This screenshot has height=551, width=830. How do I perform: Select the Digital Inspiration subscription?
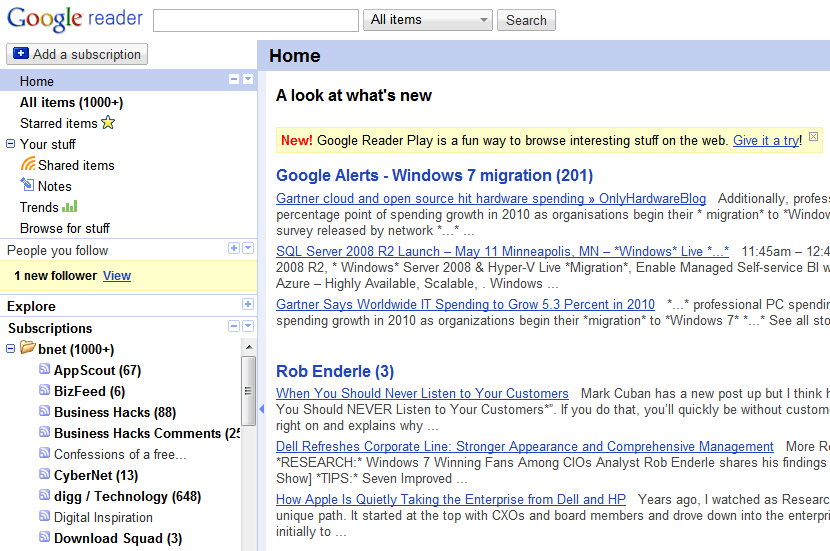(x=103, y=517)
